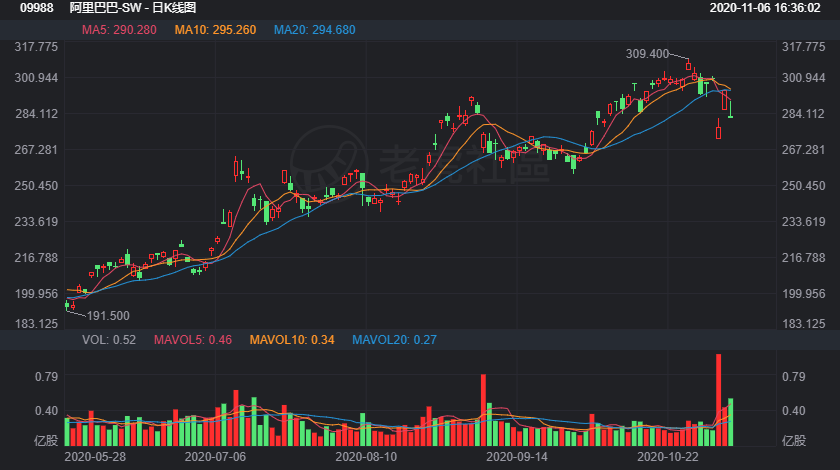Screen dimensions: 840x470
Task: Click right volume axis value 0.40
Action: [x=793, y=411]
